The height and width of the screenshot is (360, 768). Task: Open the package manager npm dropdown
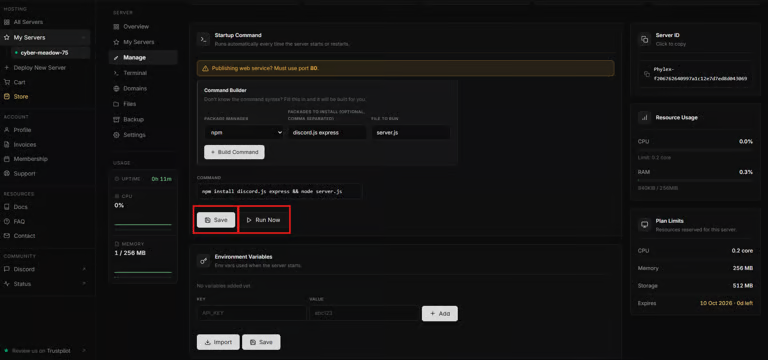(x=243, y=132)
